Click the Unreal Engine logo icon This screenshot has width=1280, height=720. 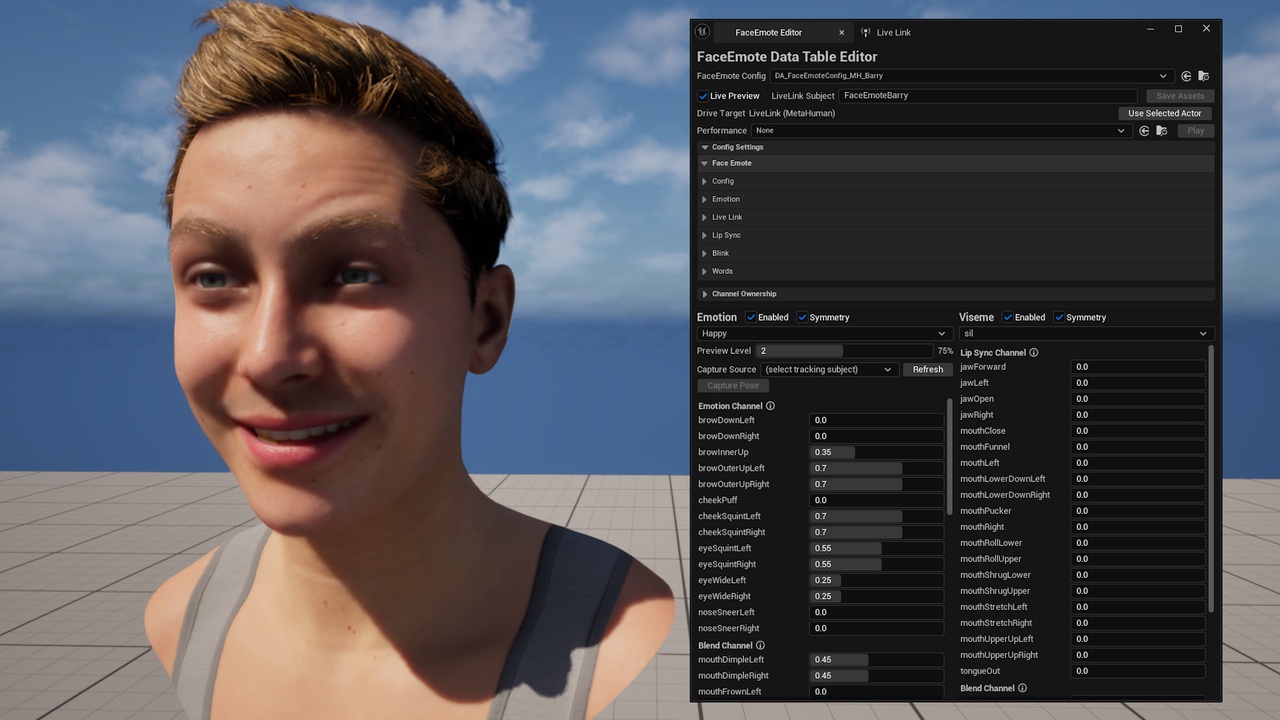(703, 31)
